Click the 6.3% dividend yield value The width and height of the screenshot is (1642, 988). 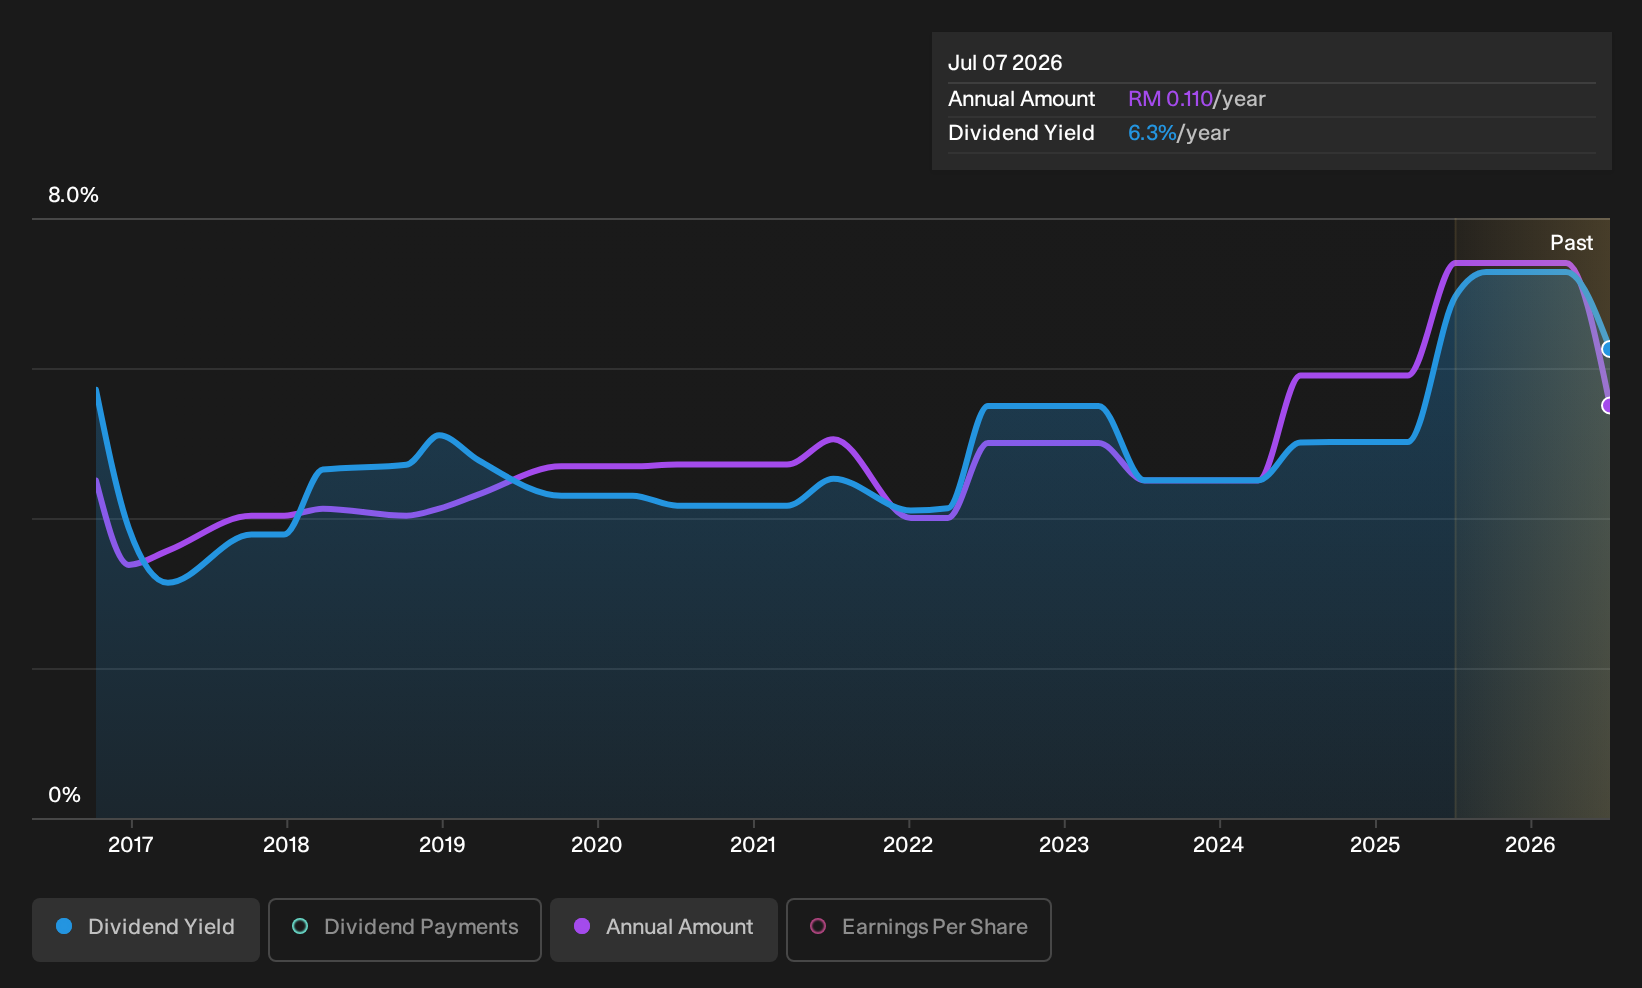pyautogui.click(x=1152, y=133)
